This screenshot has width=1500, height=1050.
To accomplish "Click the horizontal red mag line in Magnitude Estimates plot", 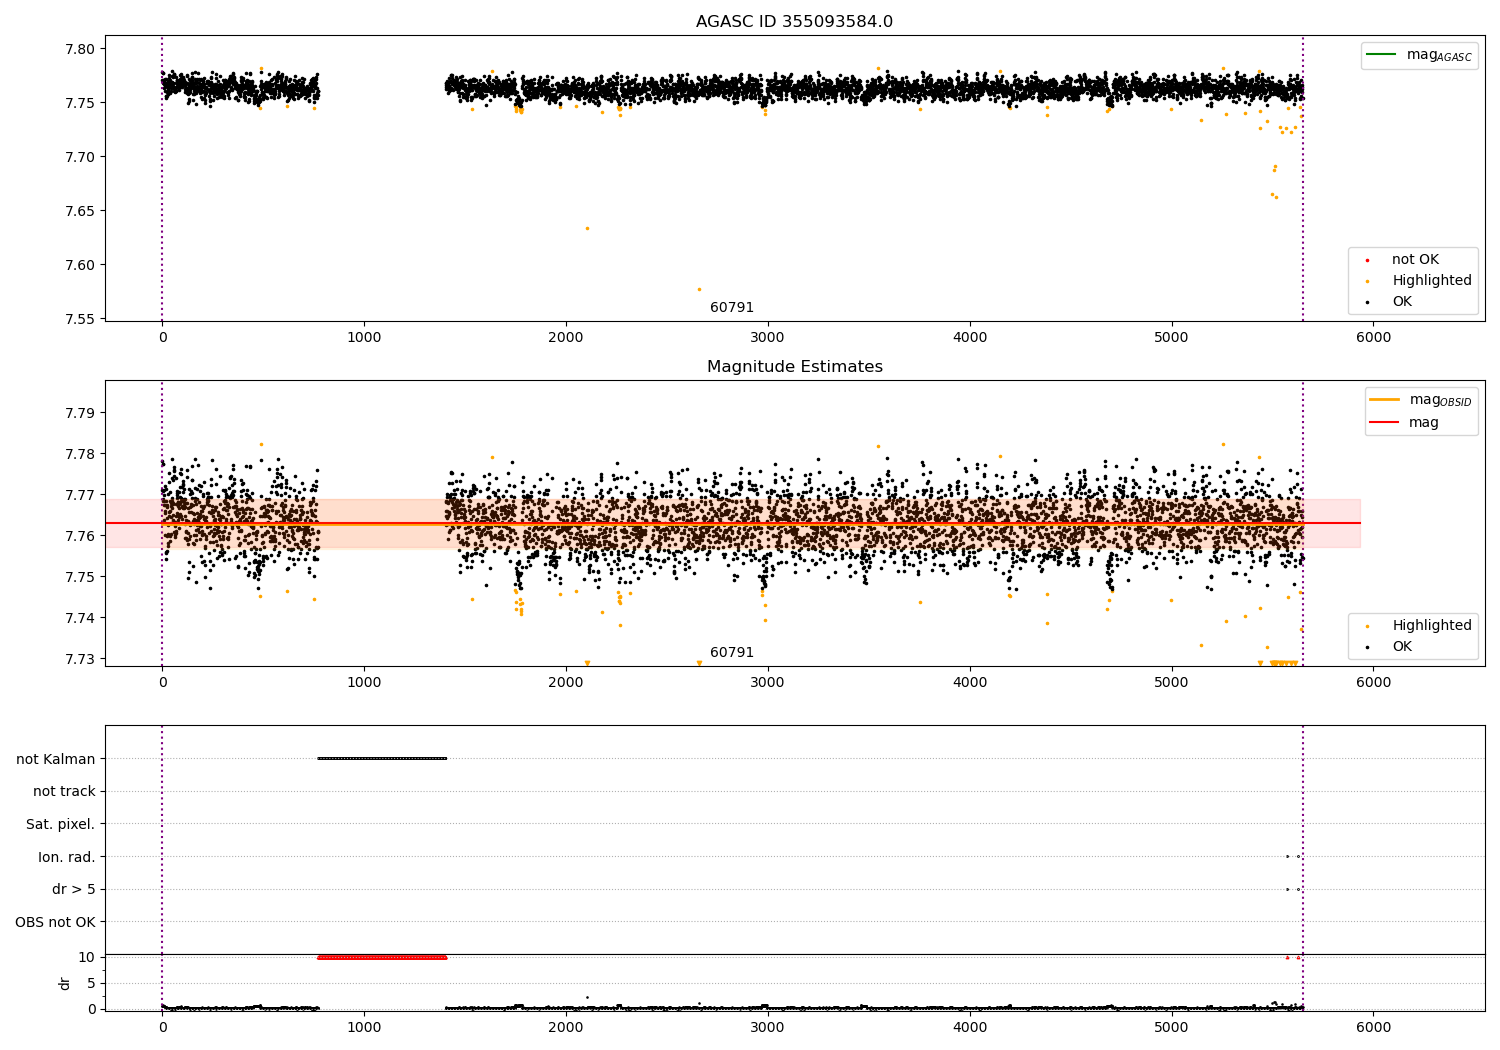I will [x=733, y=523].
